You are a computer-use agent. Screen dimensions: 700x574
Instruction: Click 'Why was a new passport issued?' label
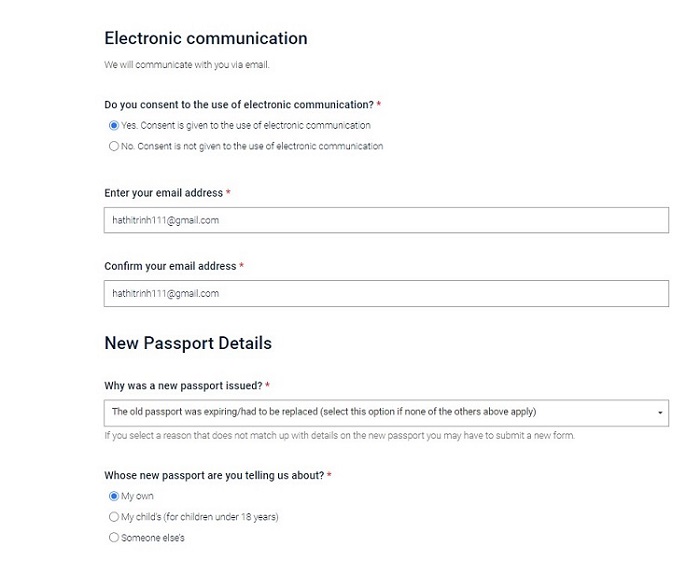[183, 385]
